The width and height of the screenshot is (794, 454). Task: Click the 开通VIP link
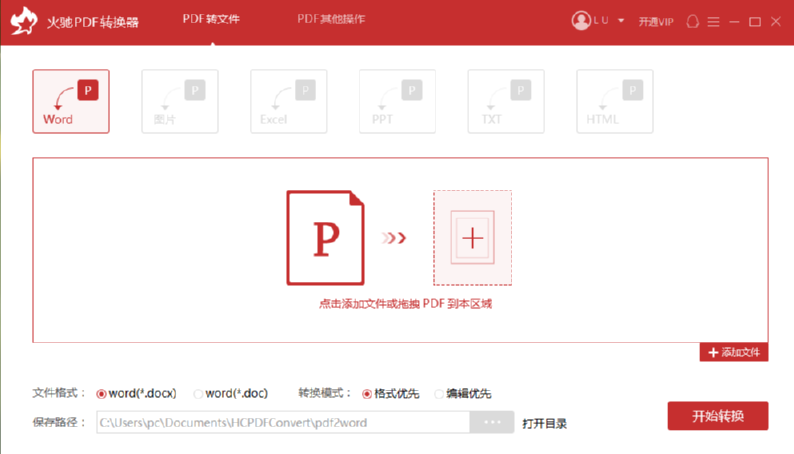[656, 22]
